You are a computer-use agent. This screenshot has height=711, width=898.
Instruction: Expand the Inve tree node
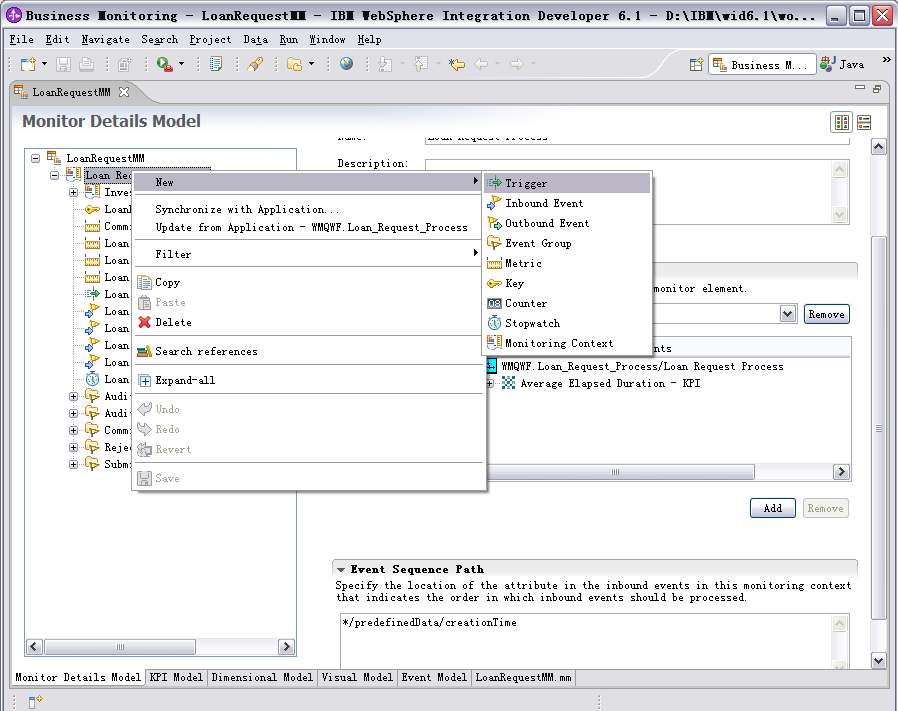(73, 193)
